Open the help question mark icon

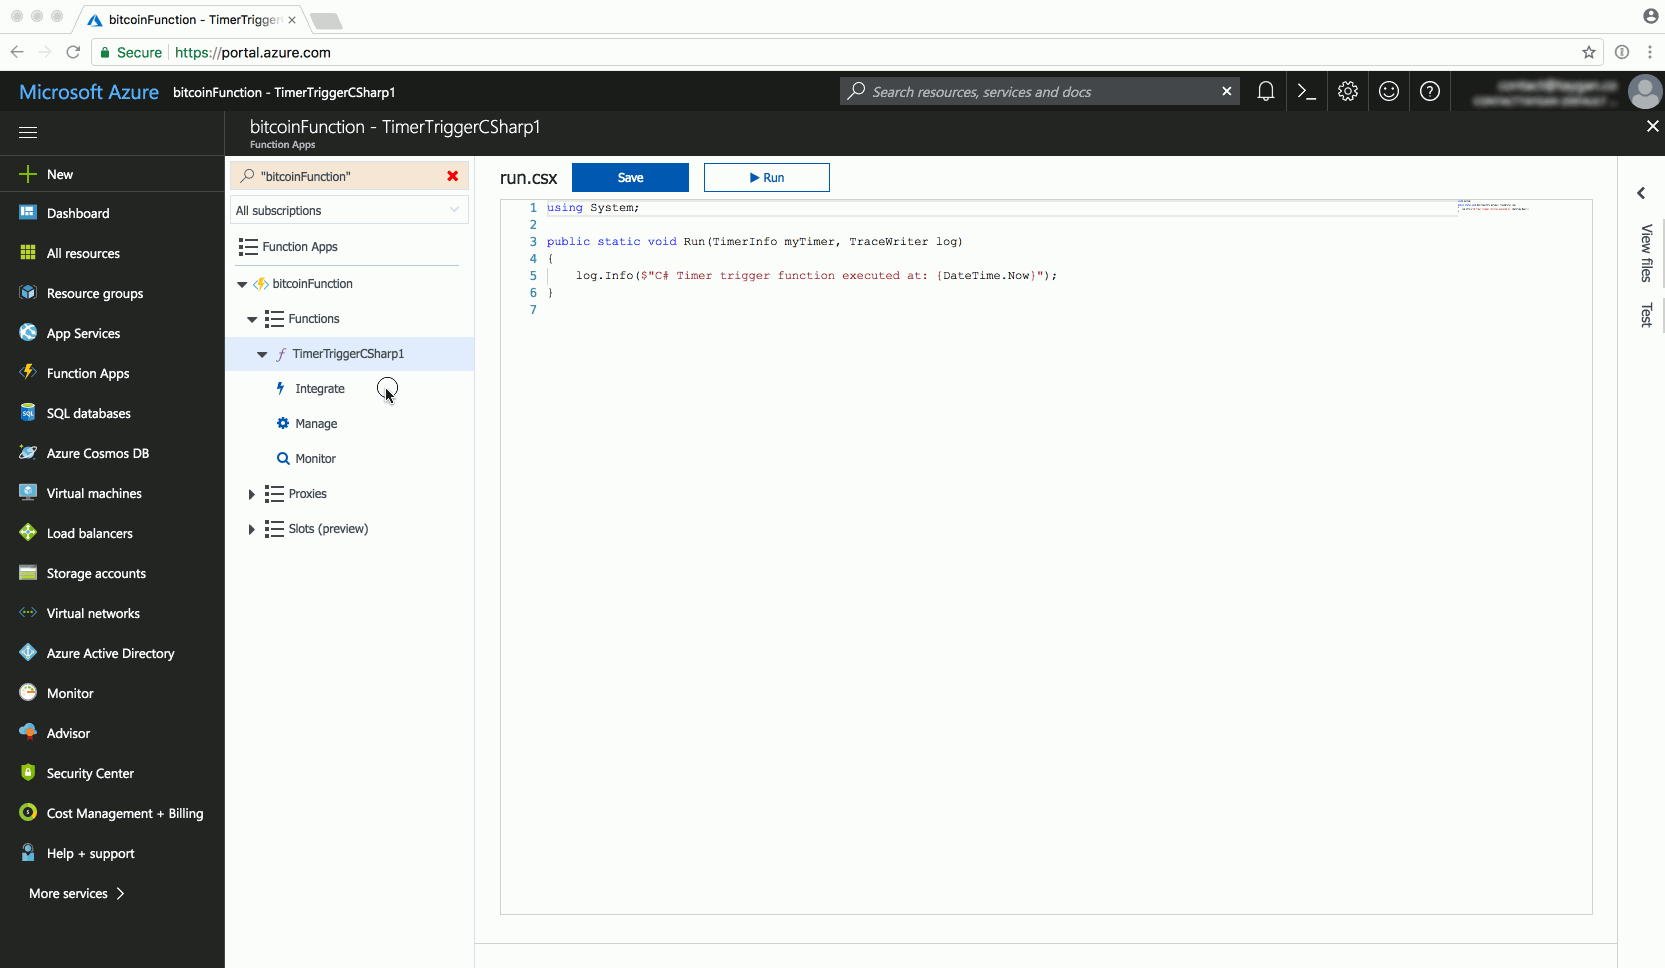(1430, 91)
